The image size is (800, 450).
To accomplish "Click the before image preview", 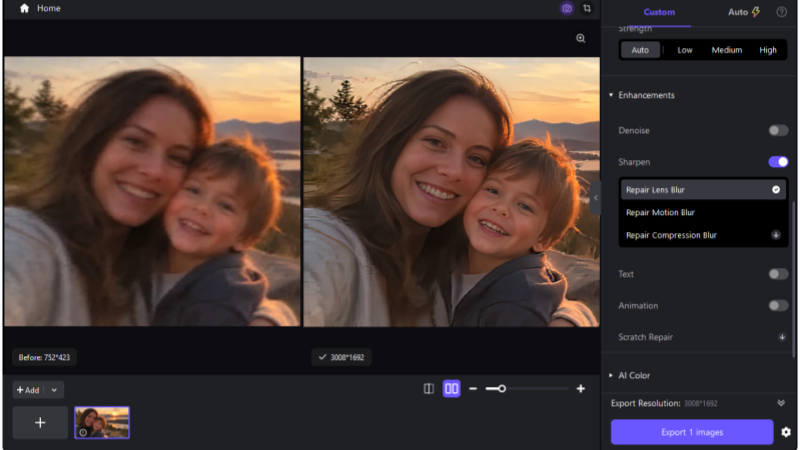I will (x=152, y=191).
